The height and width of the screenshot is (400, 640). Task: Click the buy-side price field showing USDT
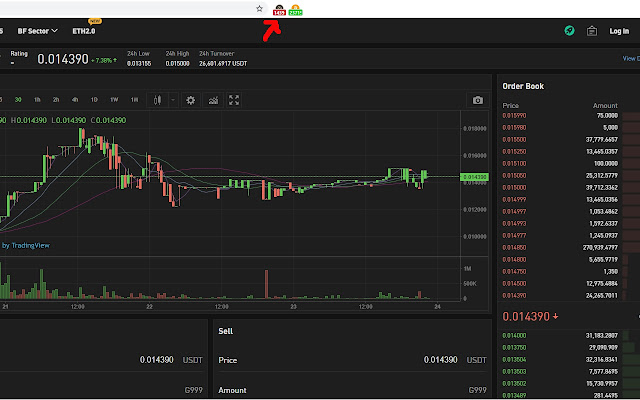pyautogui.click(x=102, y=360)
